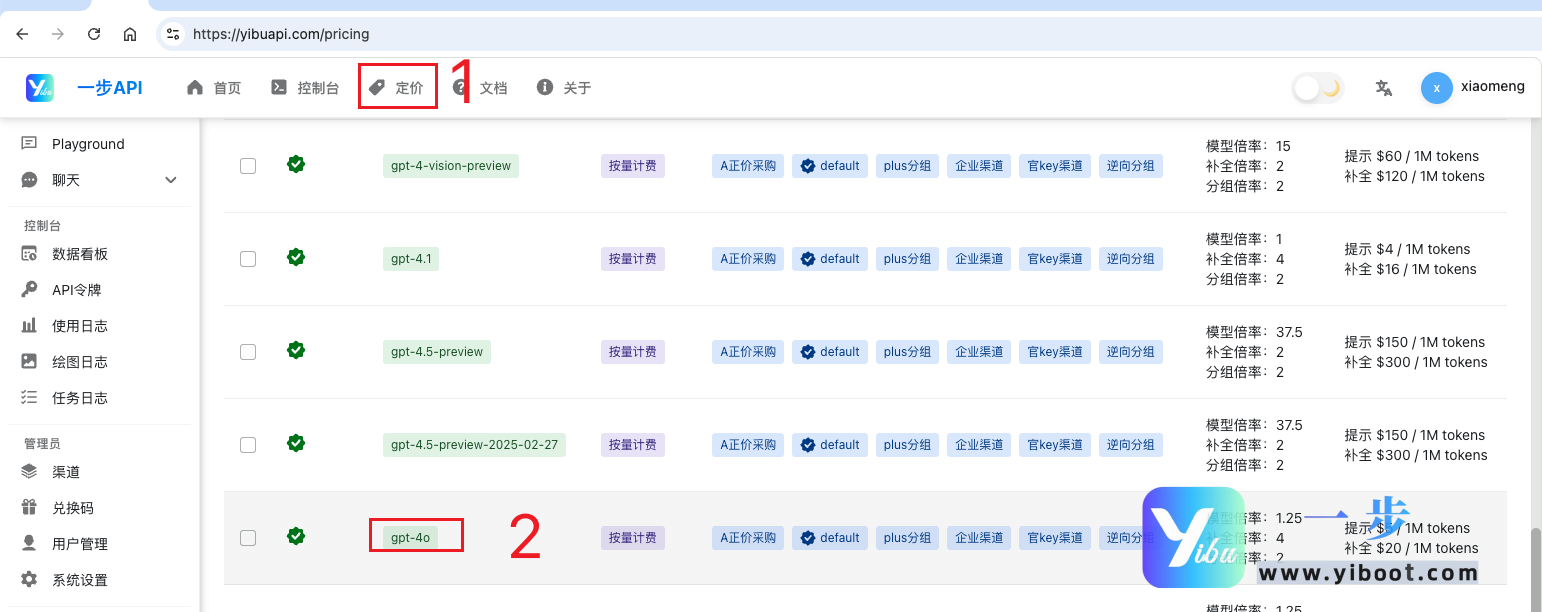Collapse the 聊天 sidebar entry
Screen dimensions: 1542x612
170,179
